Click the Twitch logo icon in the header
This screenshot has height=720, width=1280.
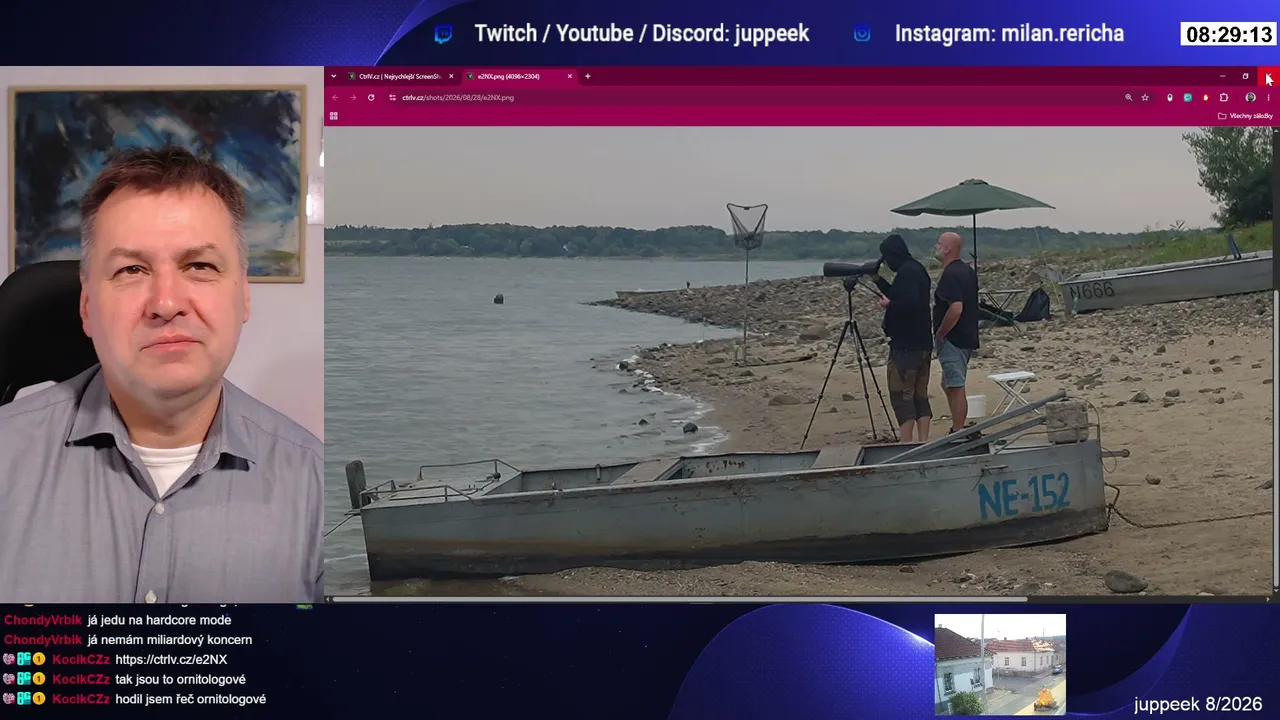coord(443,34)
